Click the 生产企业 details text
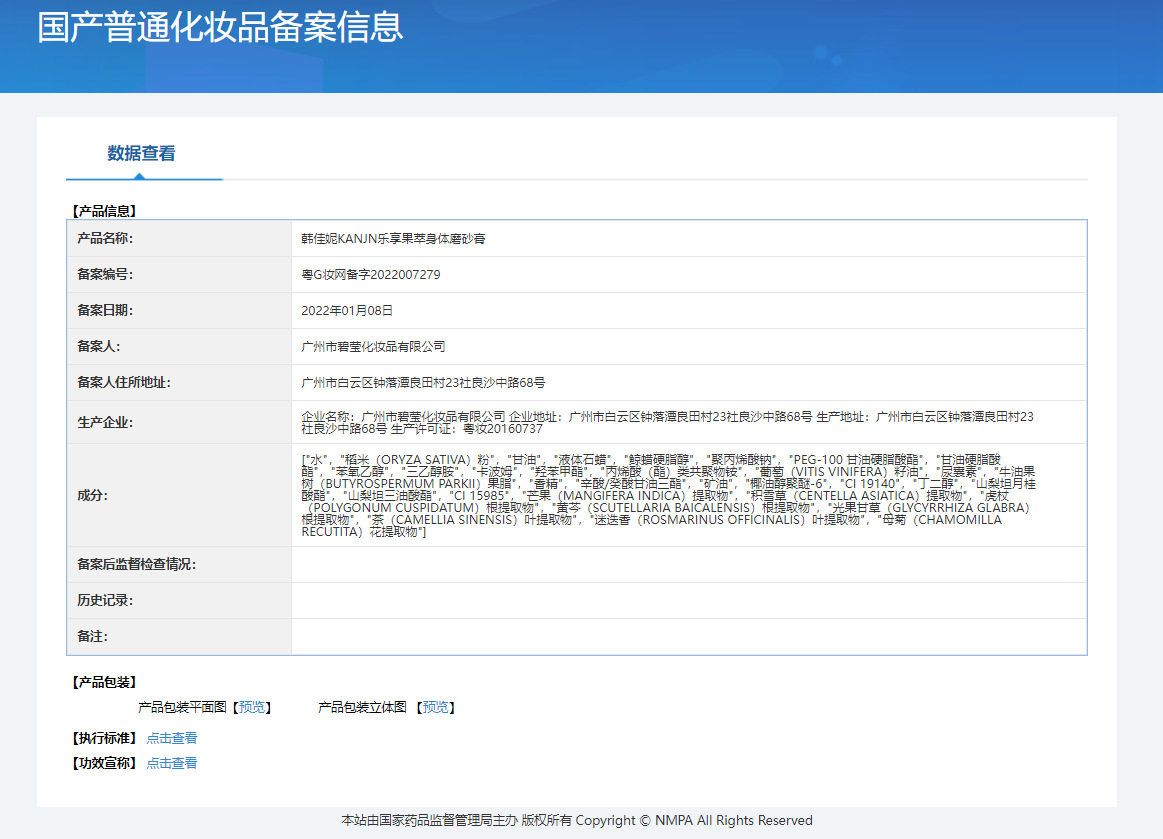Viewport: 1163px width, 839px height. [668, 423]
